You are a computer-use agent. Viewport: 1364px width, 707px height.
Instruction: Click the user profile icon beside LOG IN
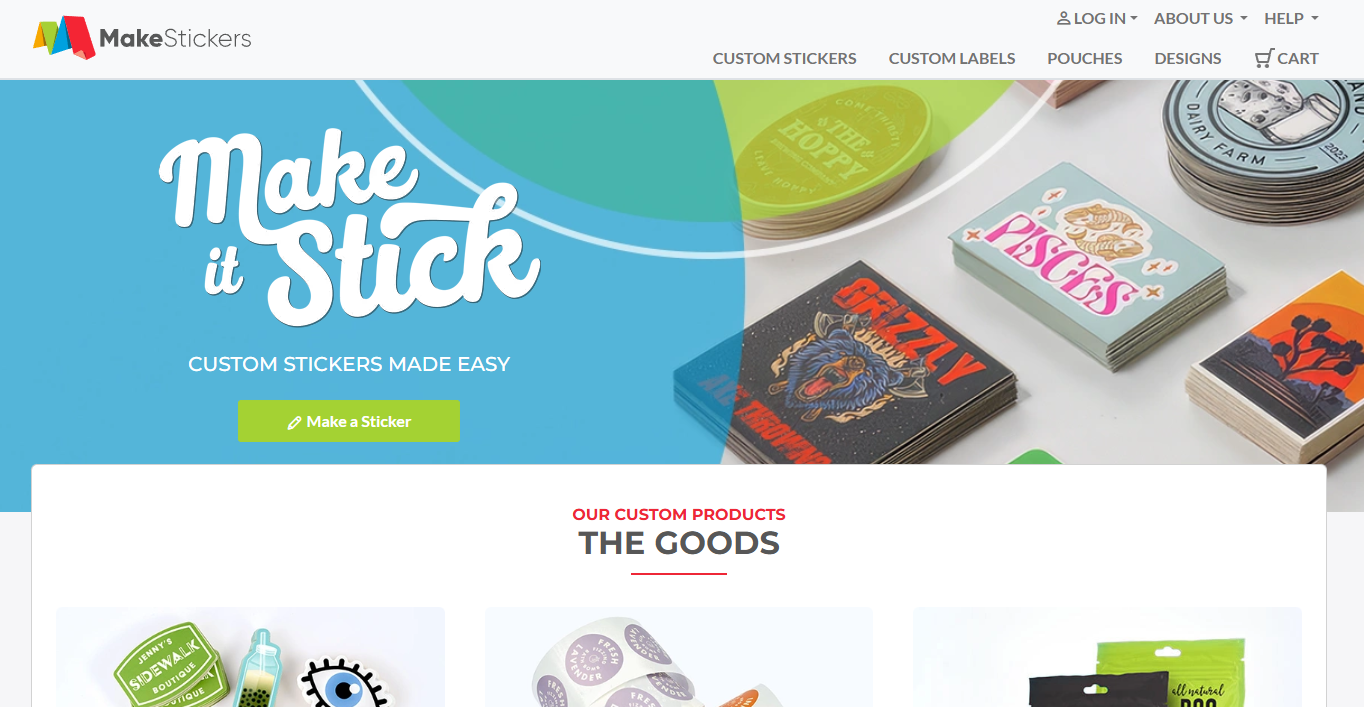(x=1064, y=18)
